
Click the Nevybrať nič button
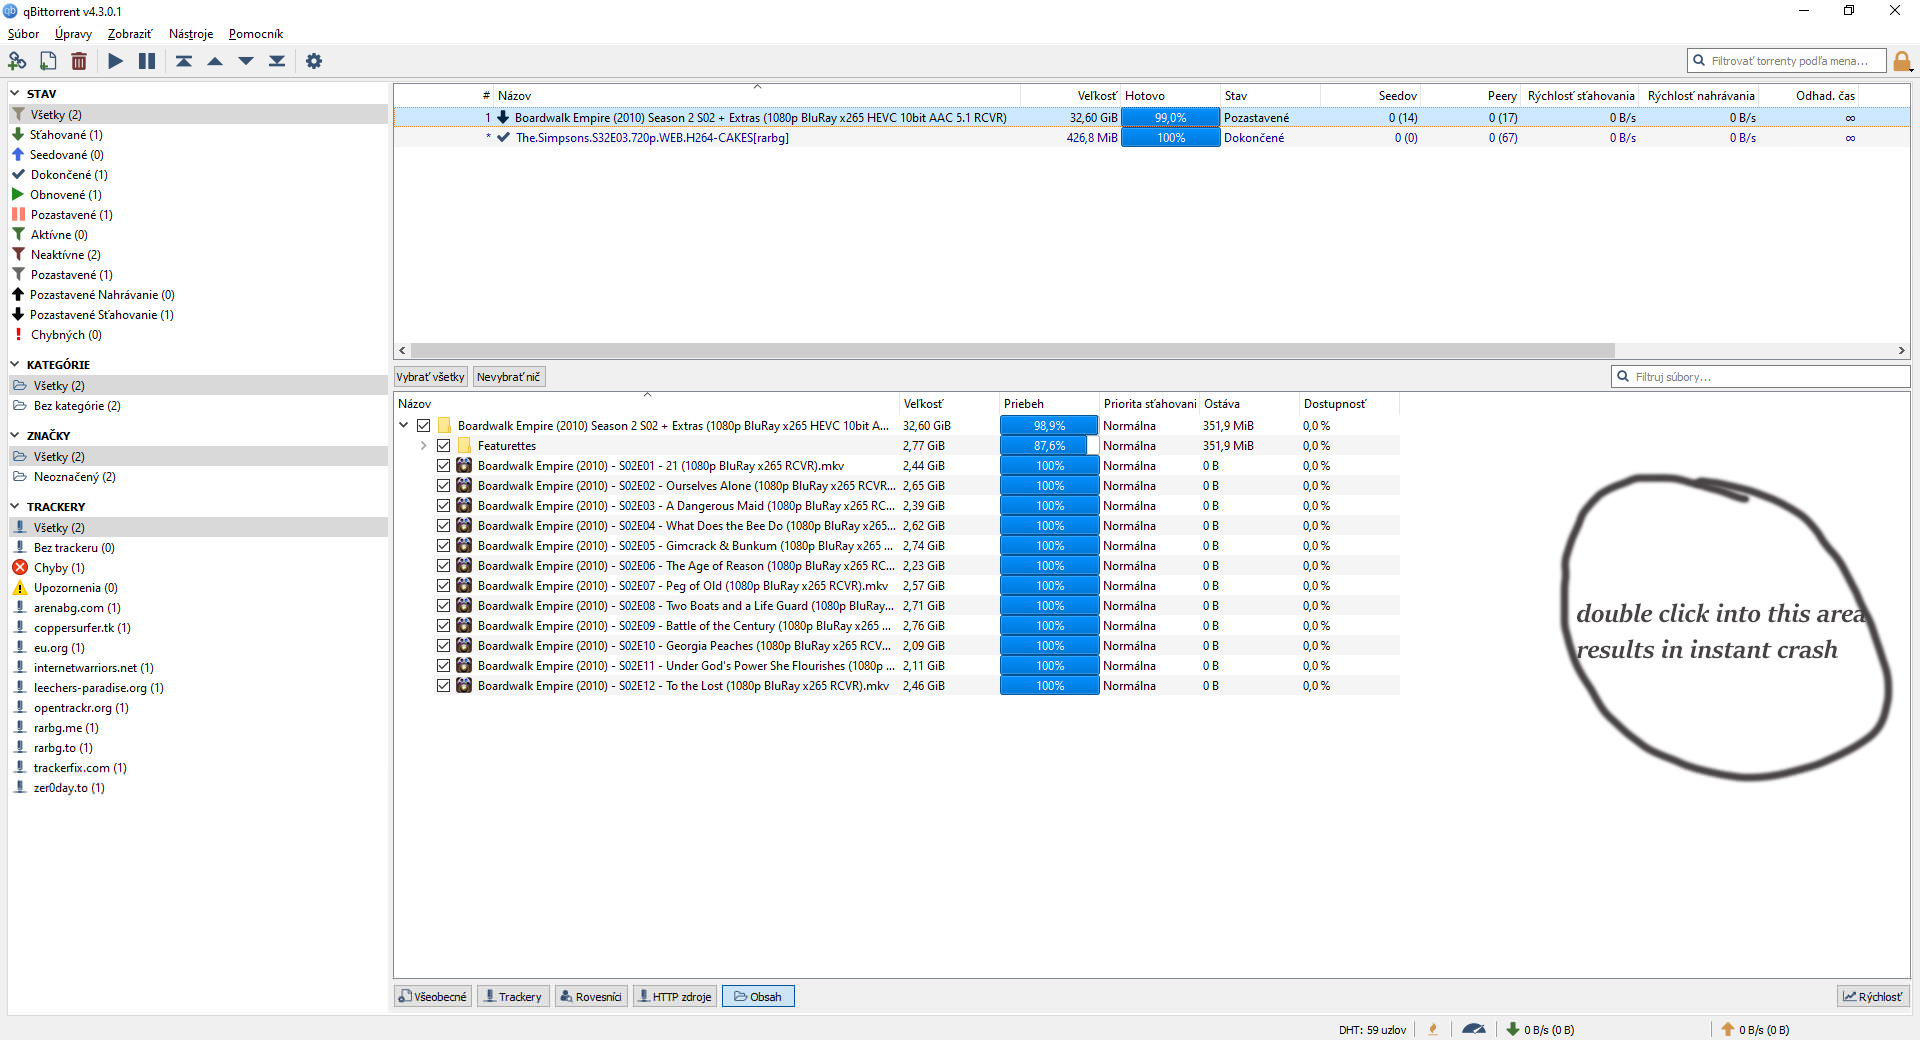tap(509, 377)
